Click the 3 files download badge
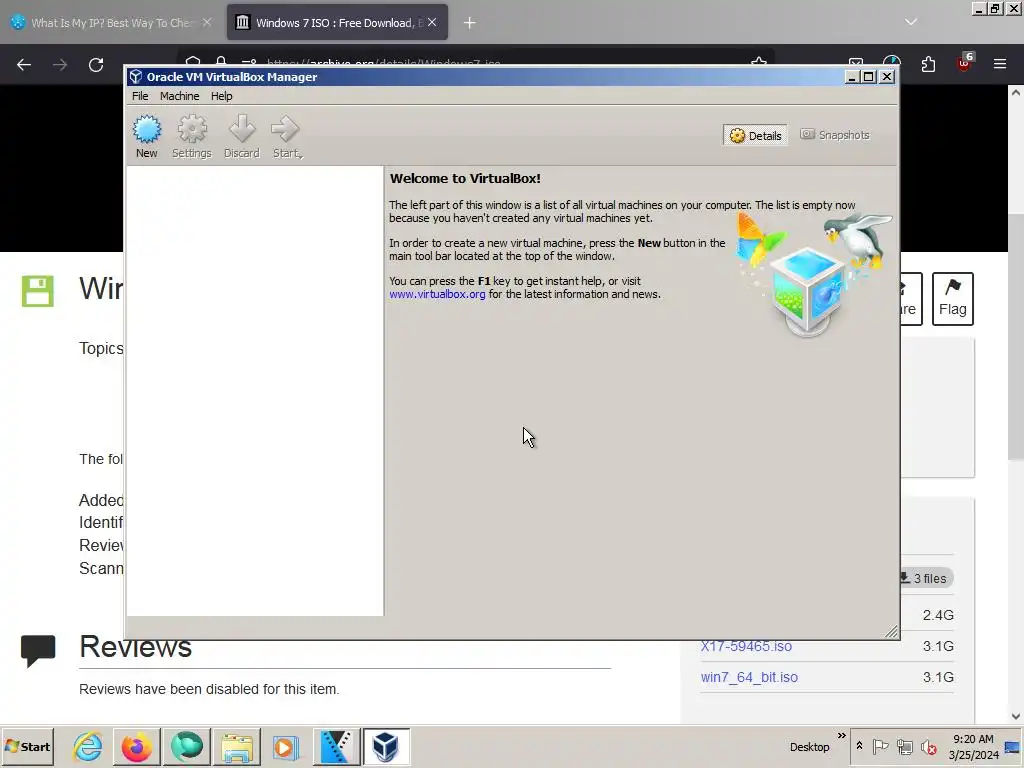Image resolution: width=1024 pixels, height=768 pixels. [x=926, y=579]
